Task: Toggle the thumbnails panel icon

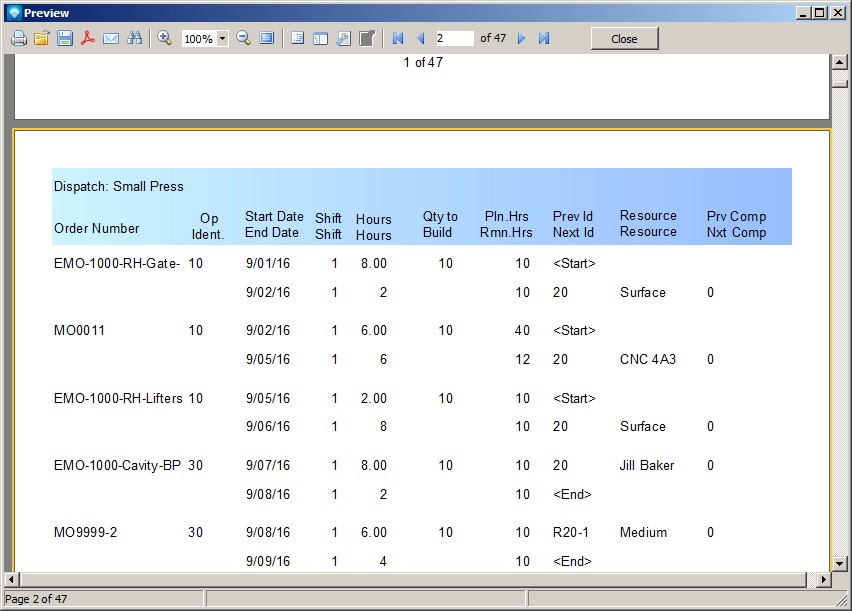Action: tap(320, 38)
